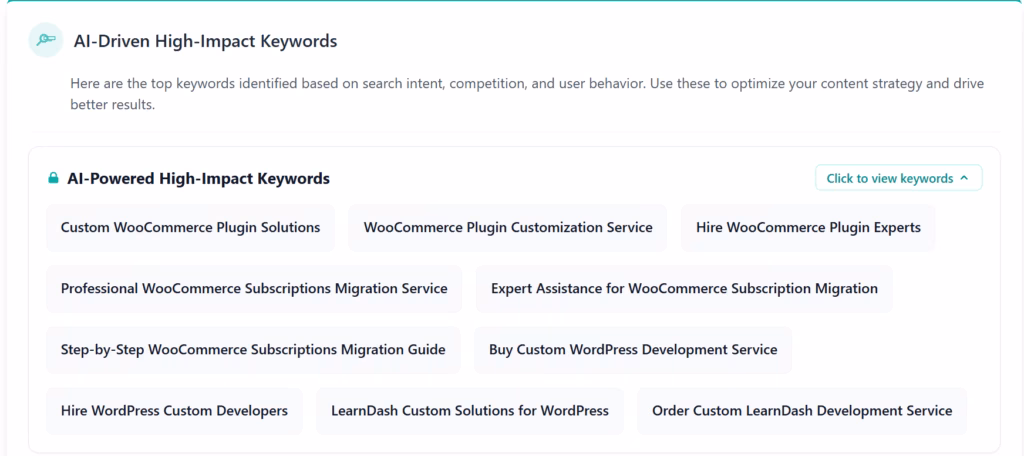Select 'WooCommerce Plugin Customization Service' keyword chip

tap(507, 227)
